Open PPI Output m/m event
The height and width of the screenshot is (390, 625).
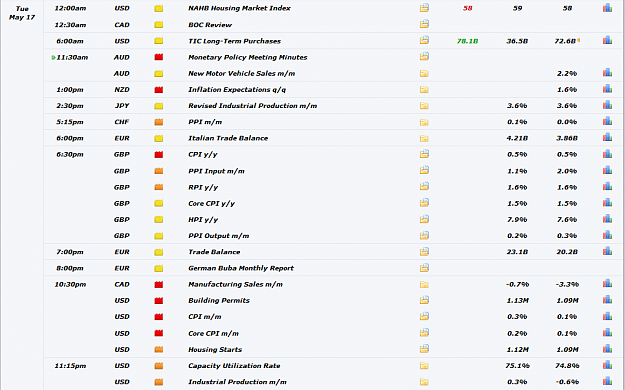pos(218,236)
